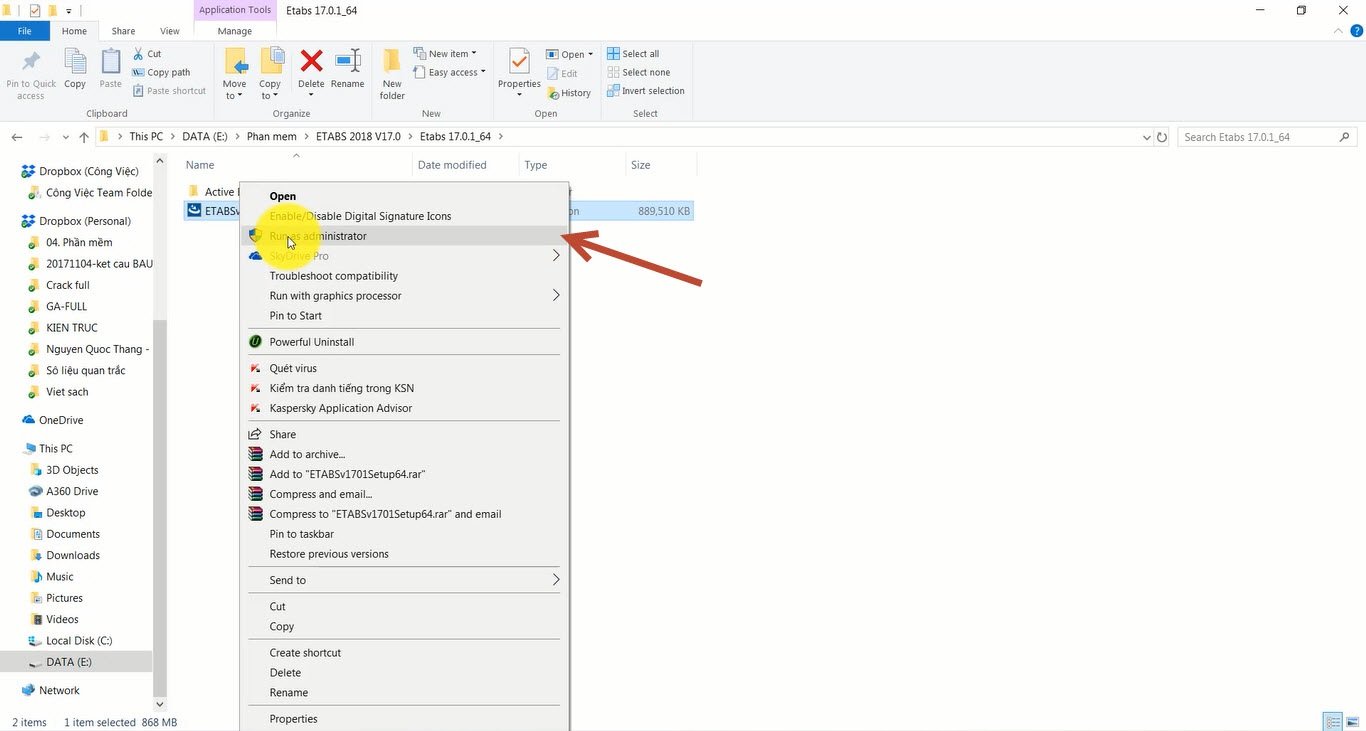Open the A360 Drive in the navigation pane
This screenshot has width=1366, height=731.
pos(72,492)
